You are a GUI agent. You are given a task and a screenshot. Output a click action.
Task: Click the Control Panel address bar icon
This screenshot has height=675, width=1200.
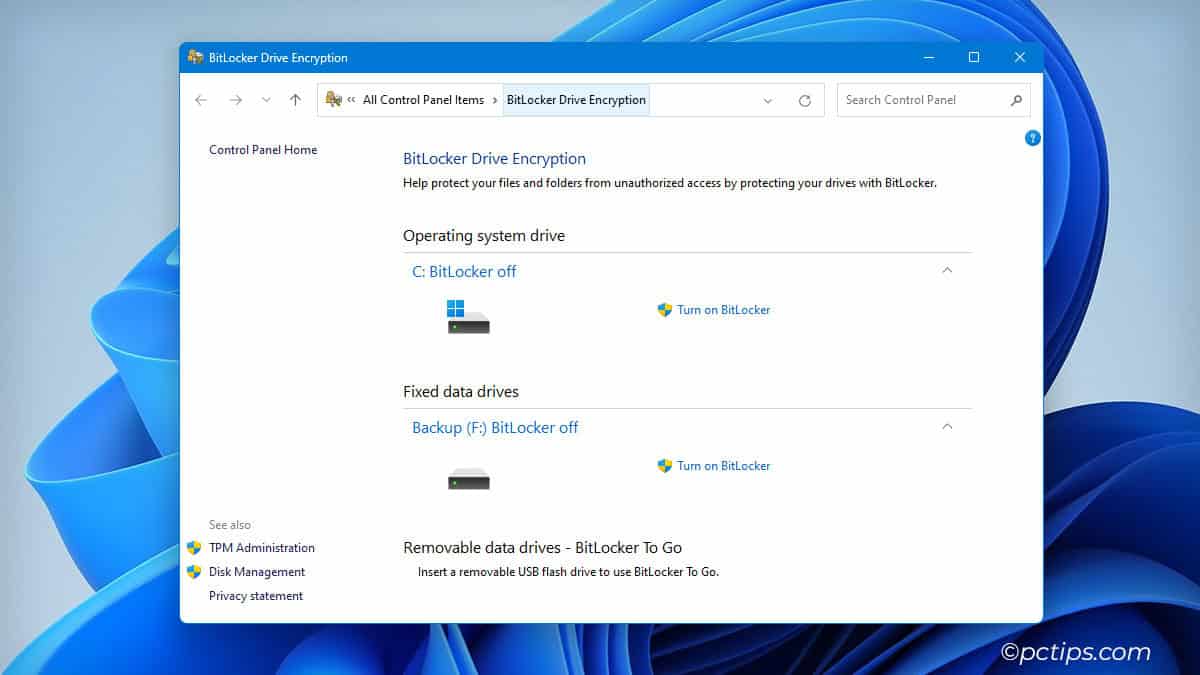point(334,100)
